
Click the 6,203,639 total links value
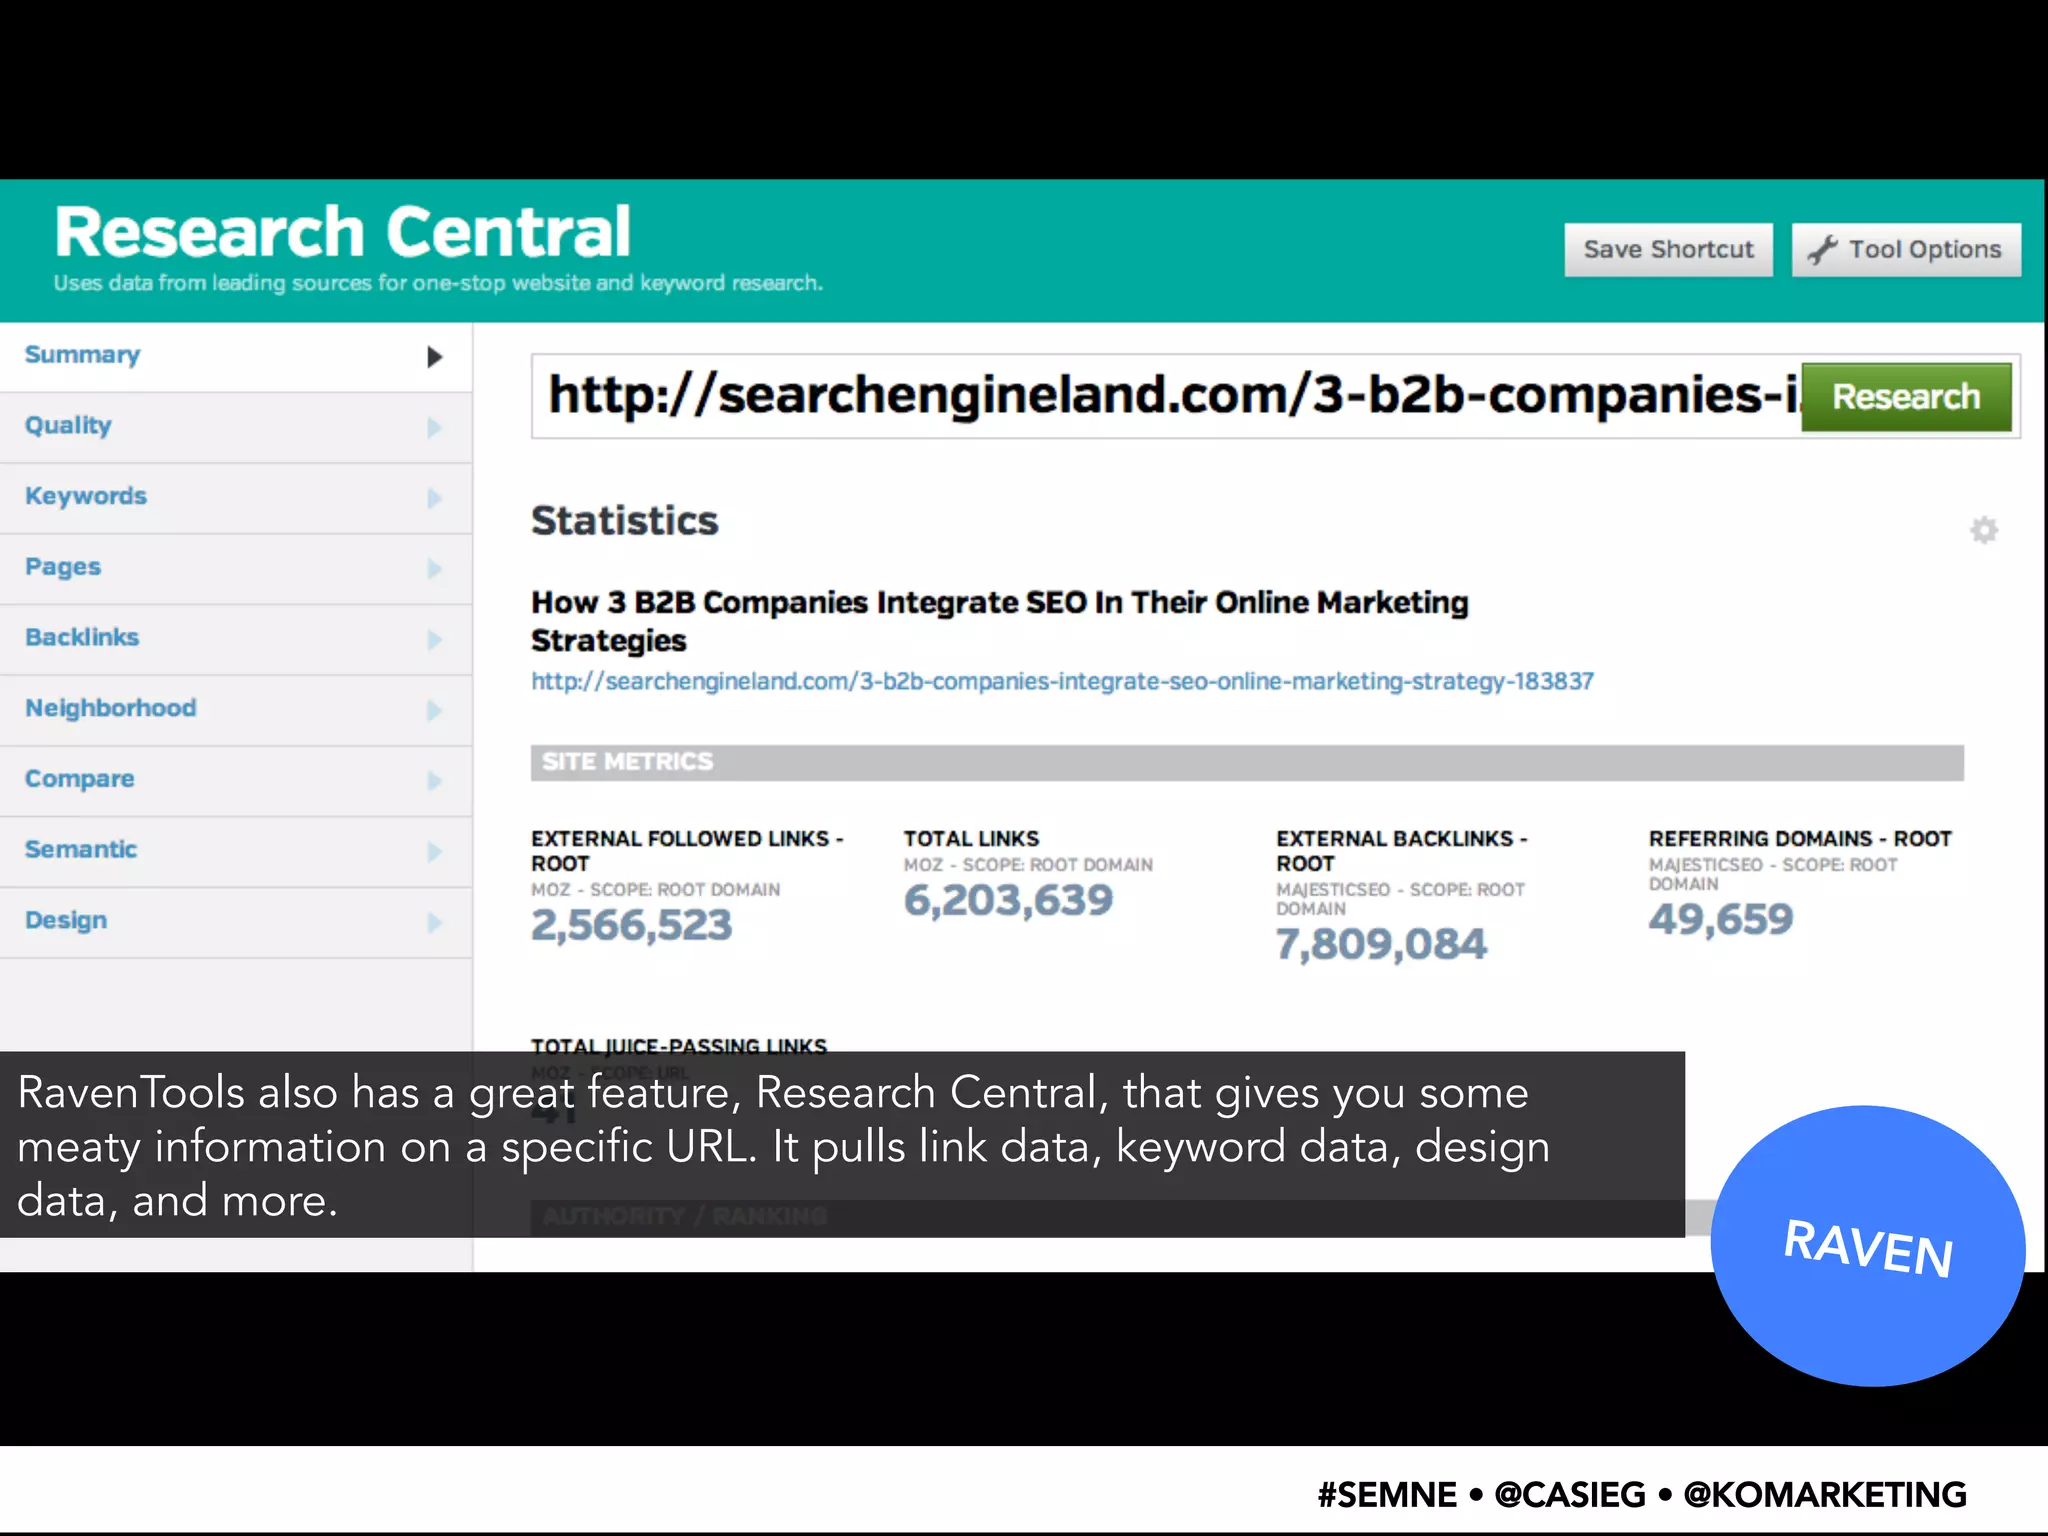1008,900
